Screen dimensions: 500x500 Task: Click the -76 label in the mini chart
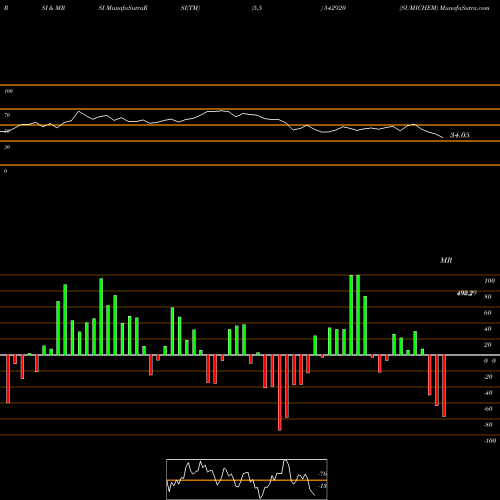pyautogui.click(x=322, y=474)
